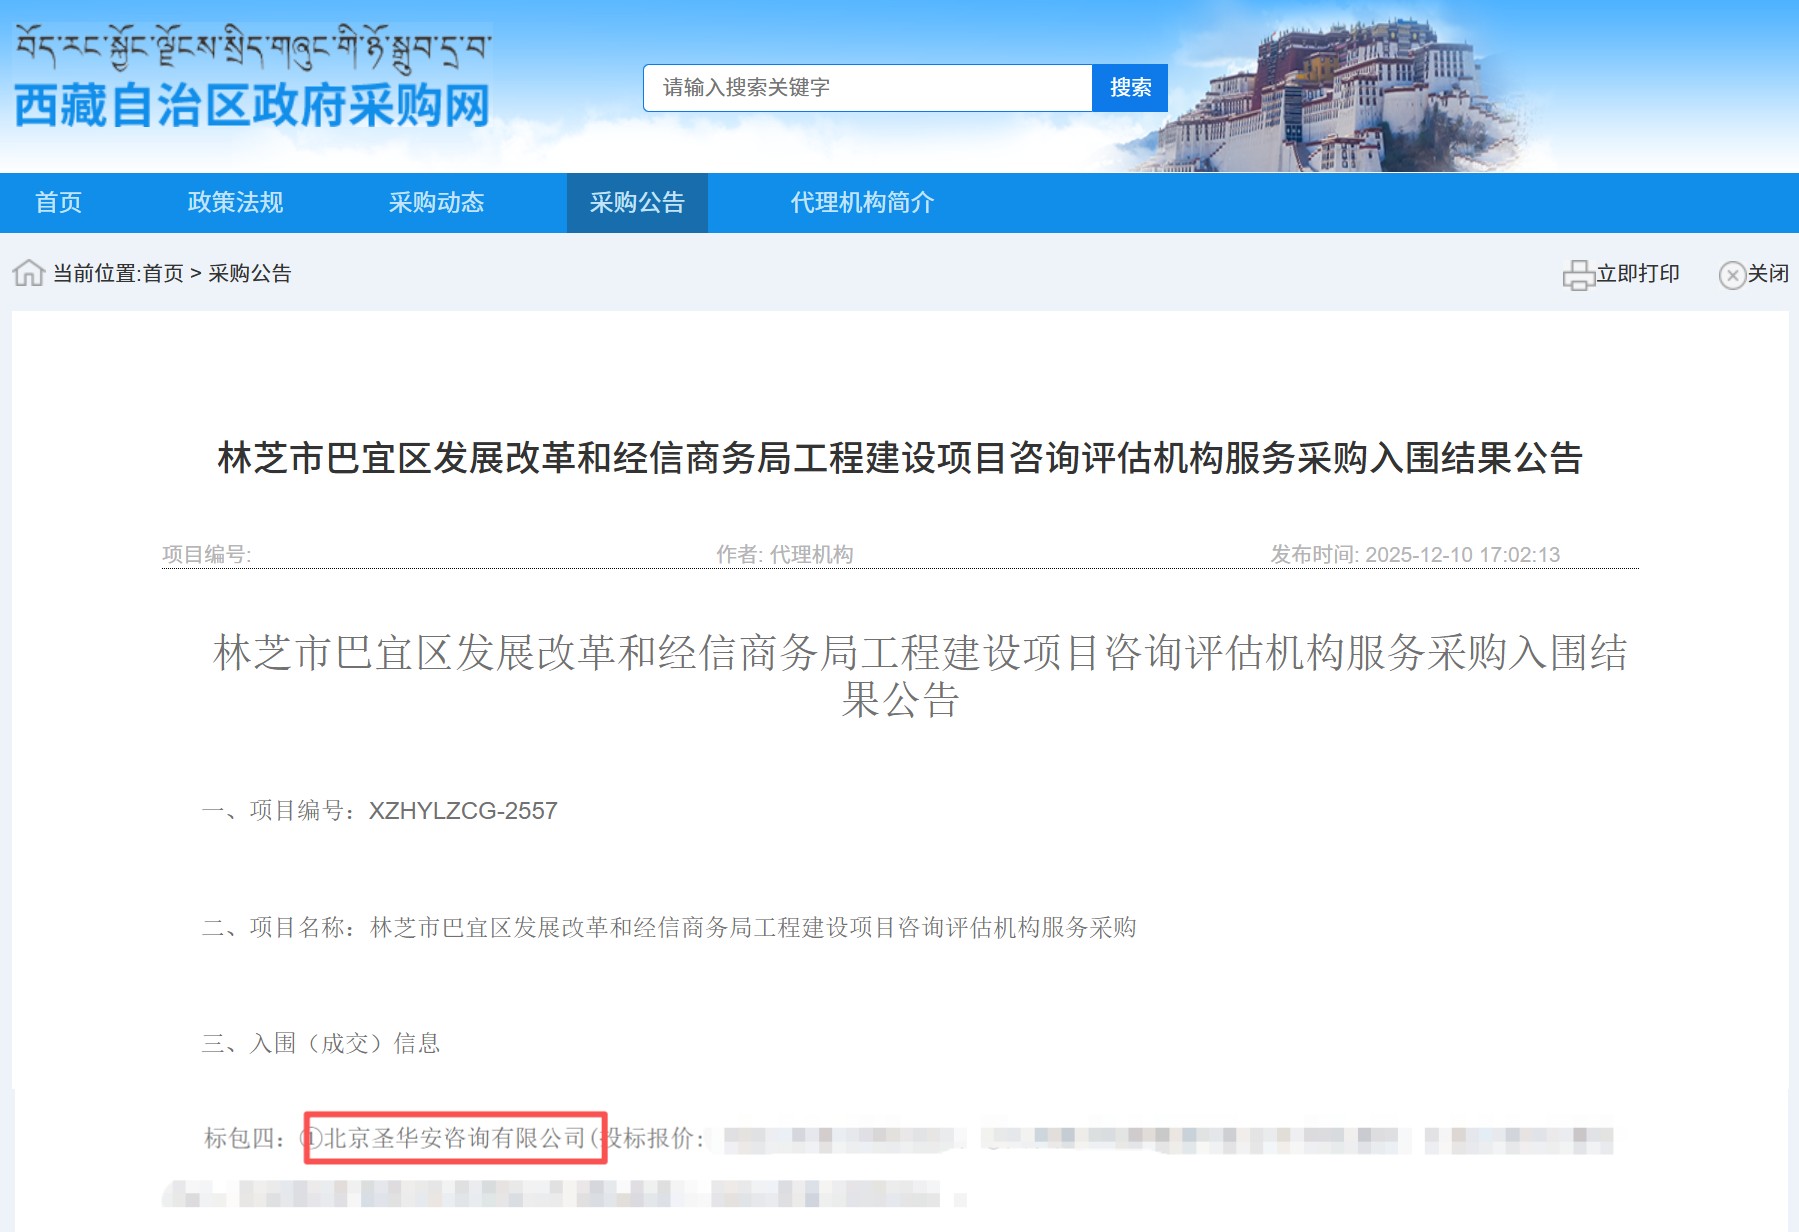1799x1232 pixels.
Task: Open the 代理机构简介 navigation item
Action: 862,203
